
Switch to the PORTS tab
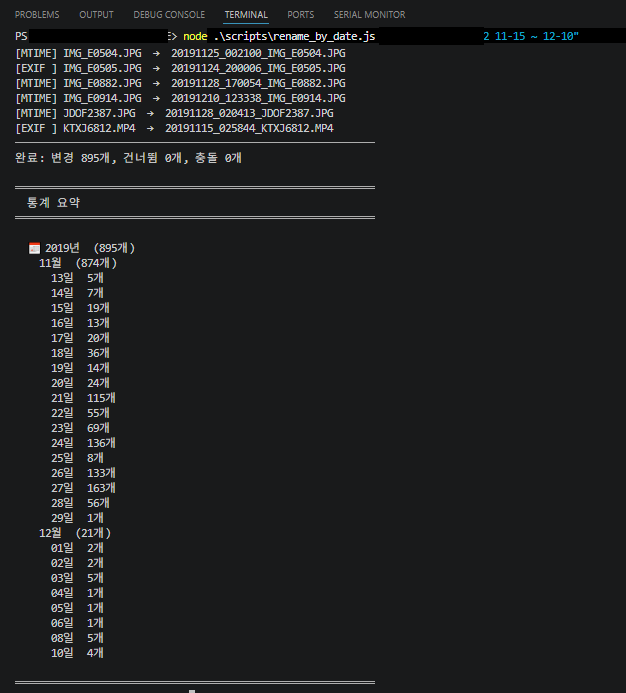point(301,15)
